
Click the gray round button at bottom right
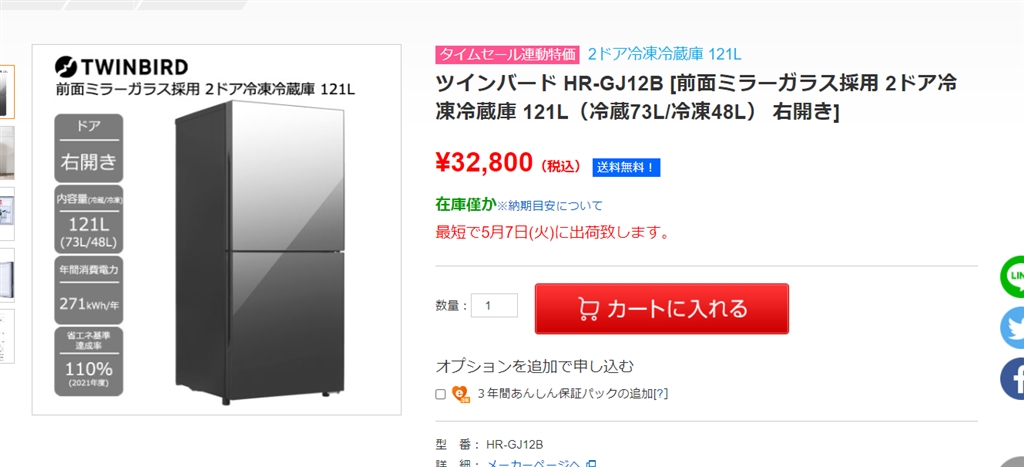pyautogui.click(x=1016, y=462)
